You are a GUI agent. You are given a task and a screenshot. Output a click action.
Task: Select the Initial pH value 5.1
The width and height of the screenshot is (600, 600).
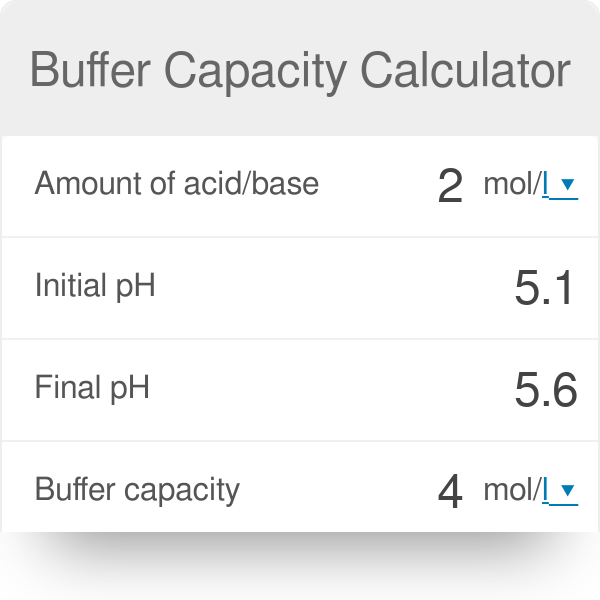point(545,288)
